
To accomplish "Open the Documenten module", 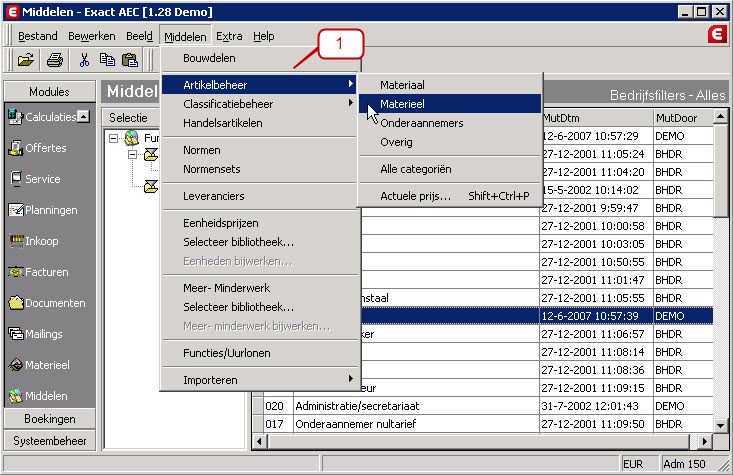I will (47, 303).
